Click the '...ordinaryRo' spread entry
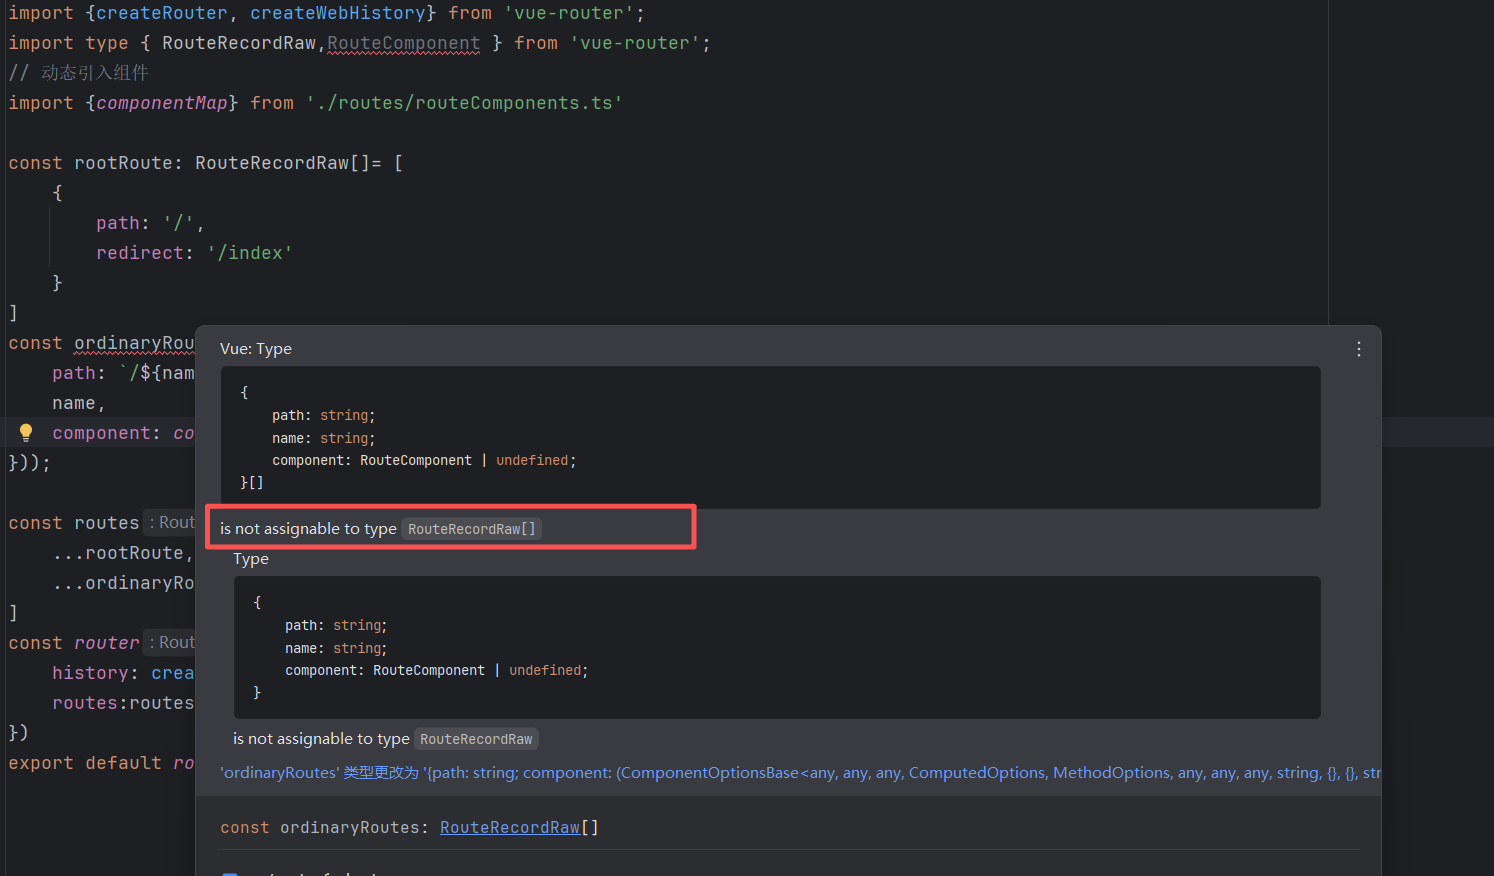This screenshot has height=876, width=1494. tap(123, 583)
